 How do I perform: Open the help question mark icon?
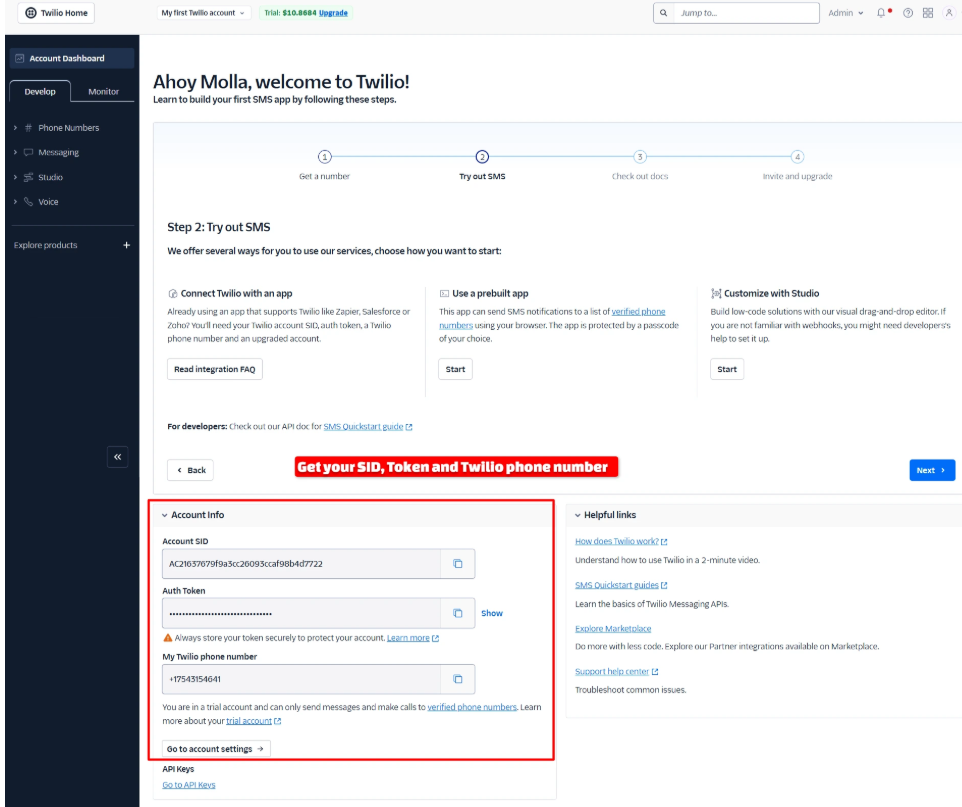(907, 13)
